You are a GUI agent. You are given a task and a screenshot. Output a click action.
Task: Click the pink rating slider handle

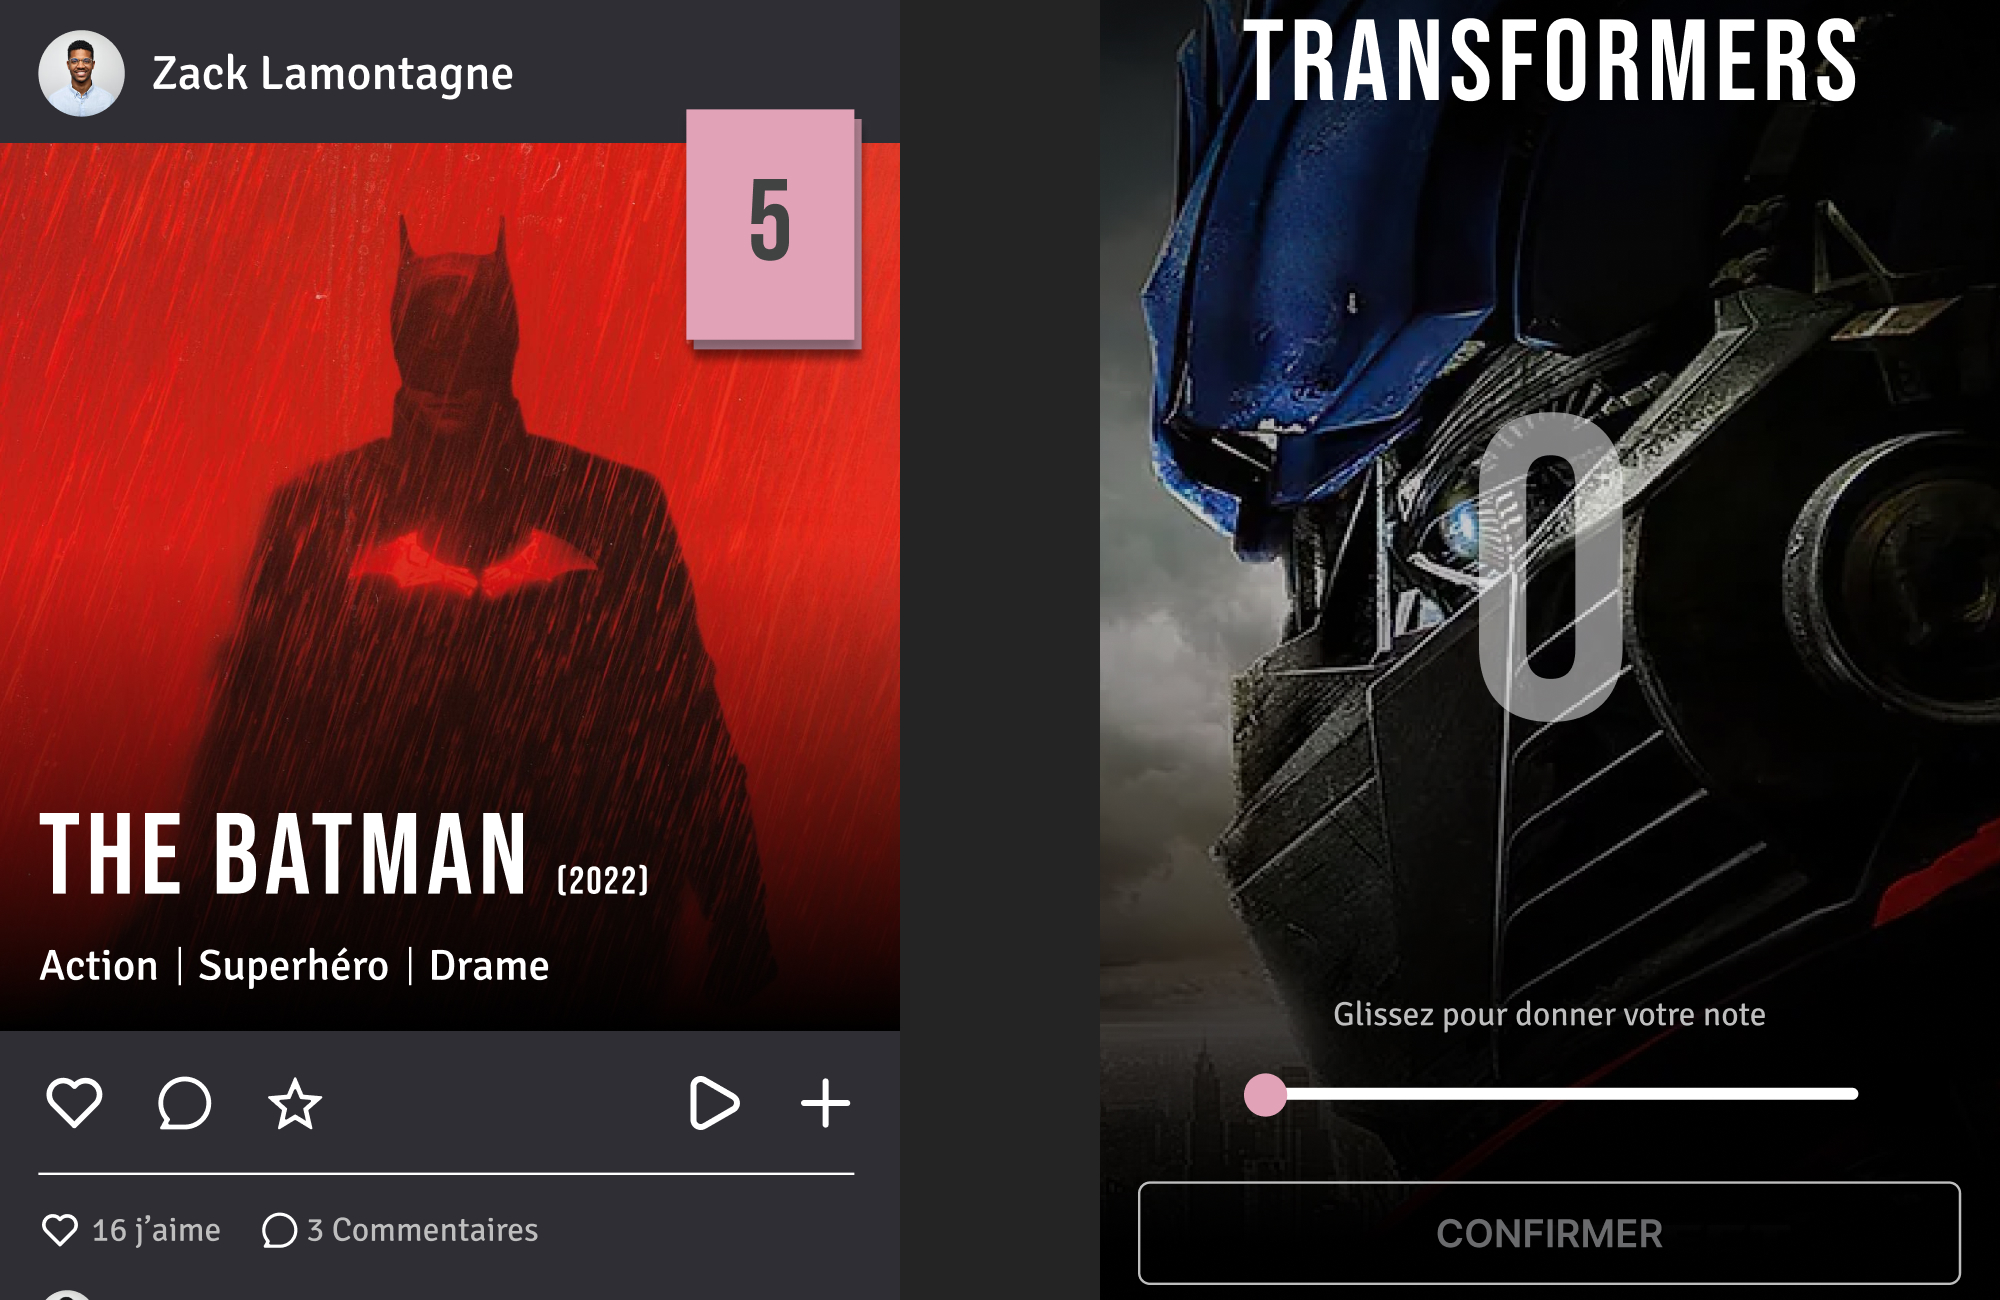click(1265, 1095)
